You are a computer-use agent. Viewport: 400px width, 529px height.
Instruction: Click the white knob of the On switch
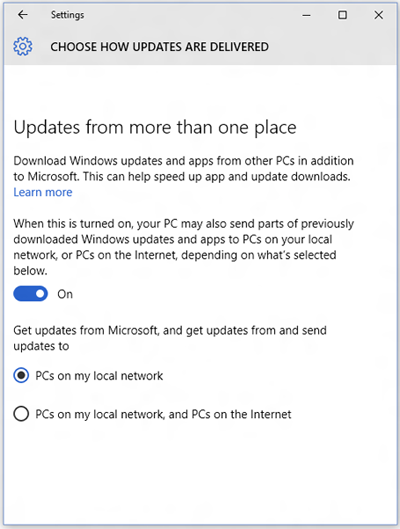coord(40,294)
